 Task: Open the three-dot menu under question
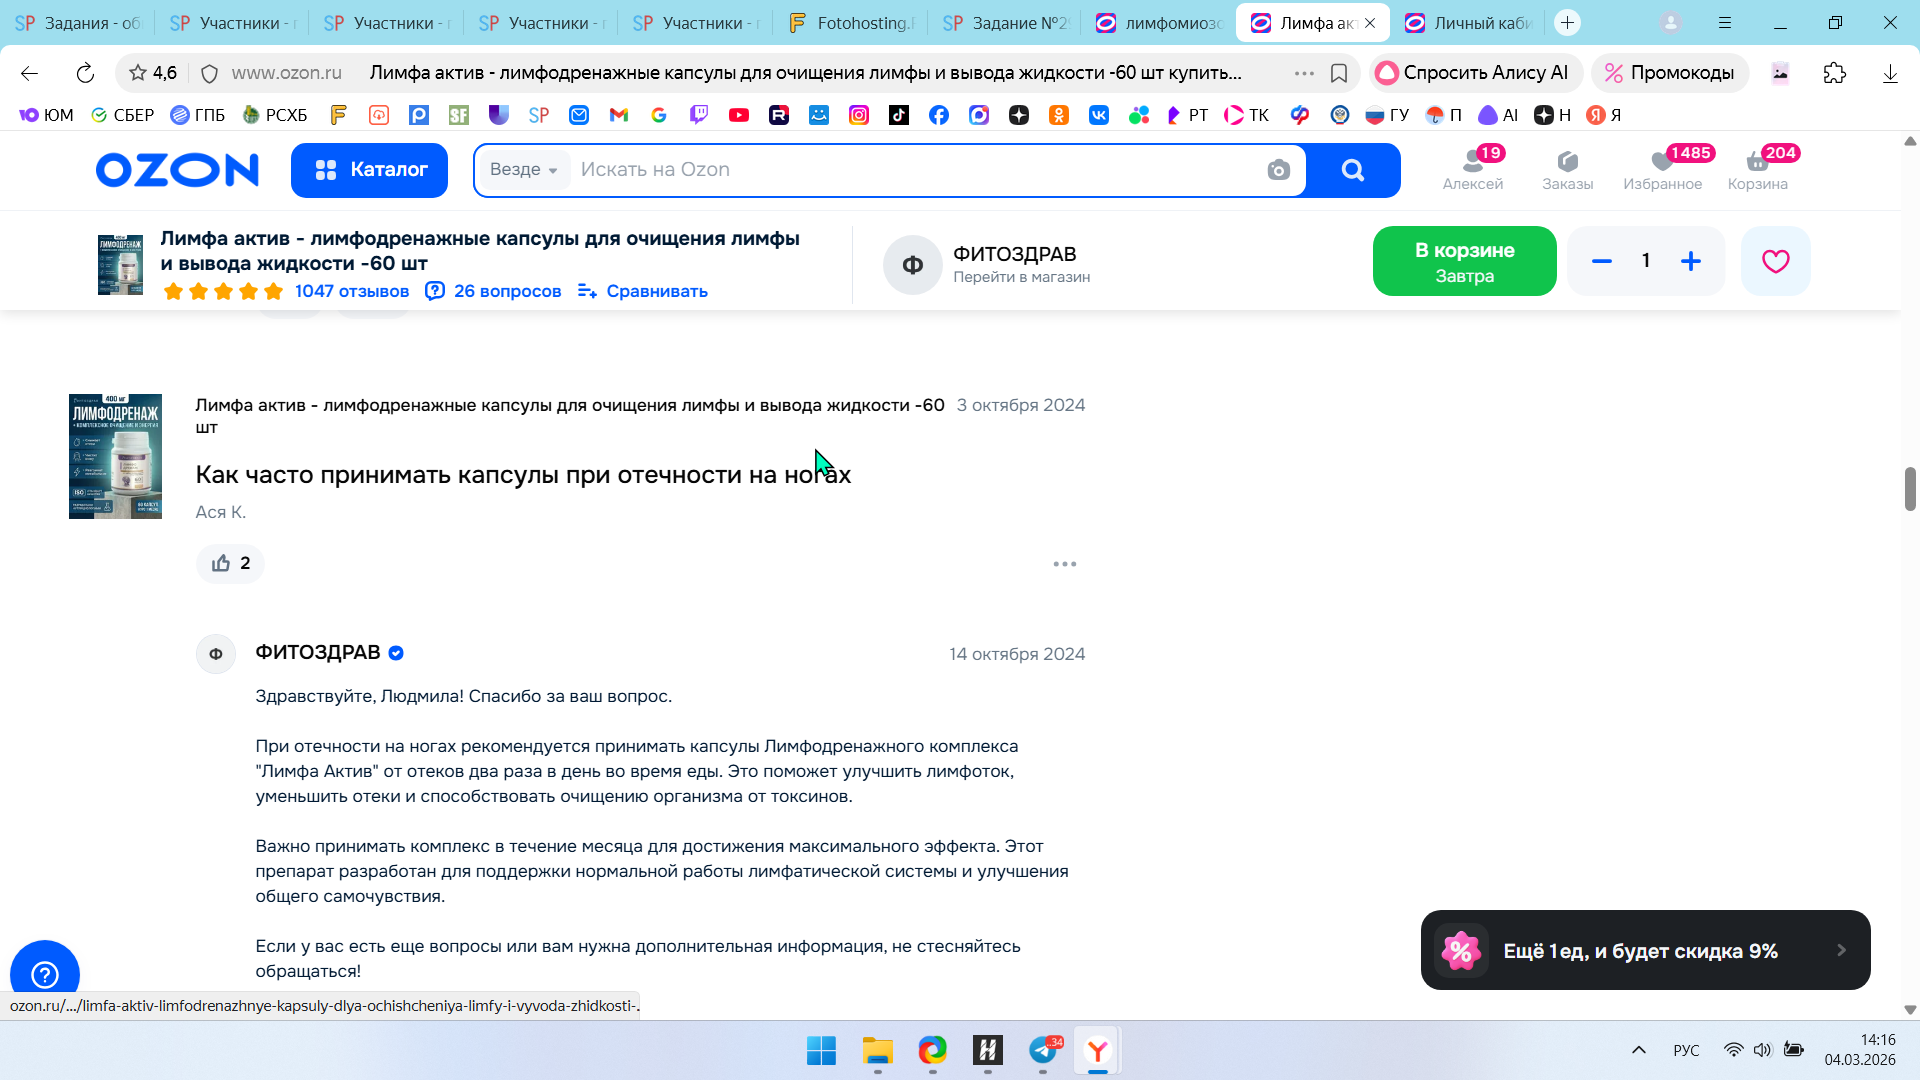tap(1064, 564)
